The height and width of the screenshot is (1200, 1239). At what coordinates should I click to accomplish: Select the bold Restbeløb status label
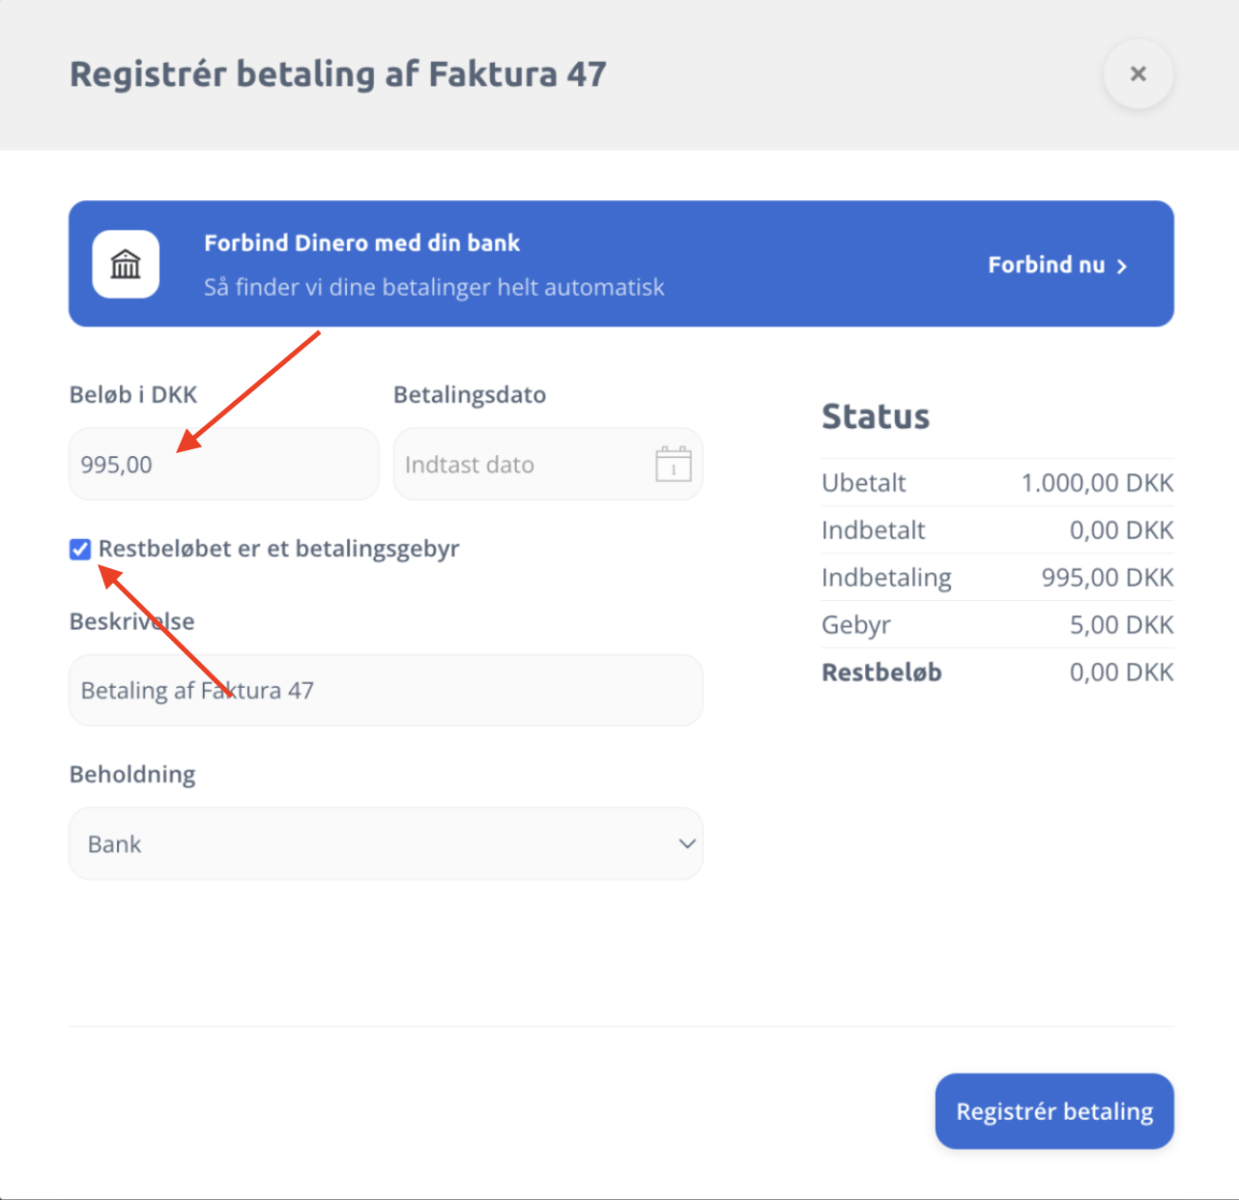tap(881, 672)
